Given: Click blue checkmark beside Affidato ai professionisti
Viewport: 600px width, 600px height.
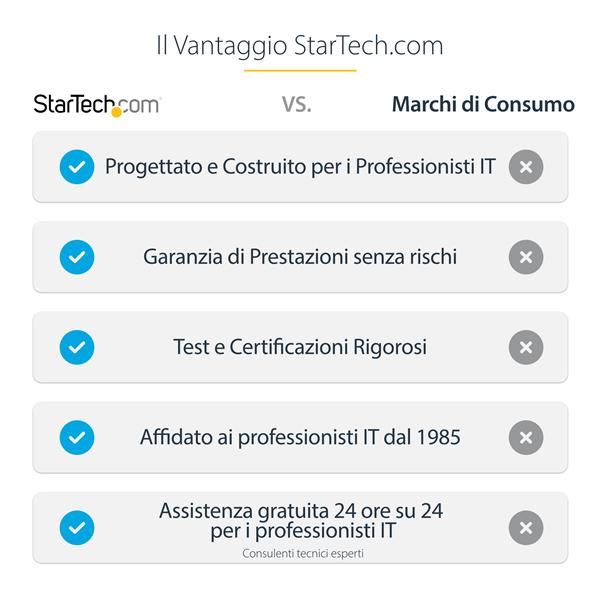Looking at the screenshot, I should [77, 437].
